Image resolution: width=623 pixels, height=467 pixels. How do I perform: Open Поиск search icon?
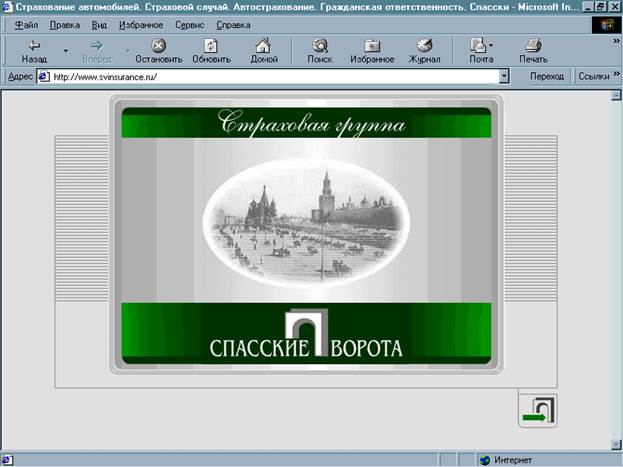320,45
